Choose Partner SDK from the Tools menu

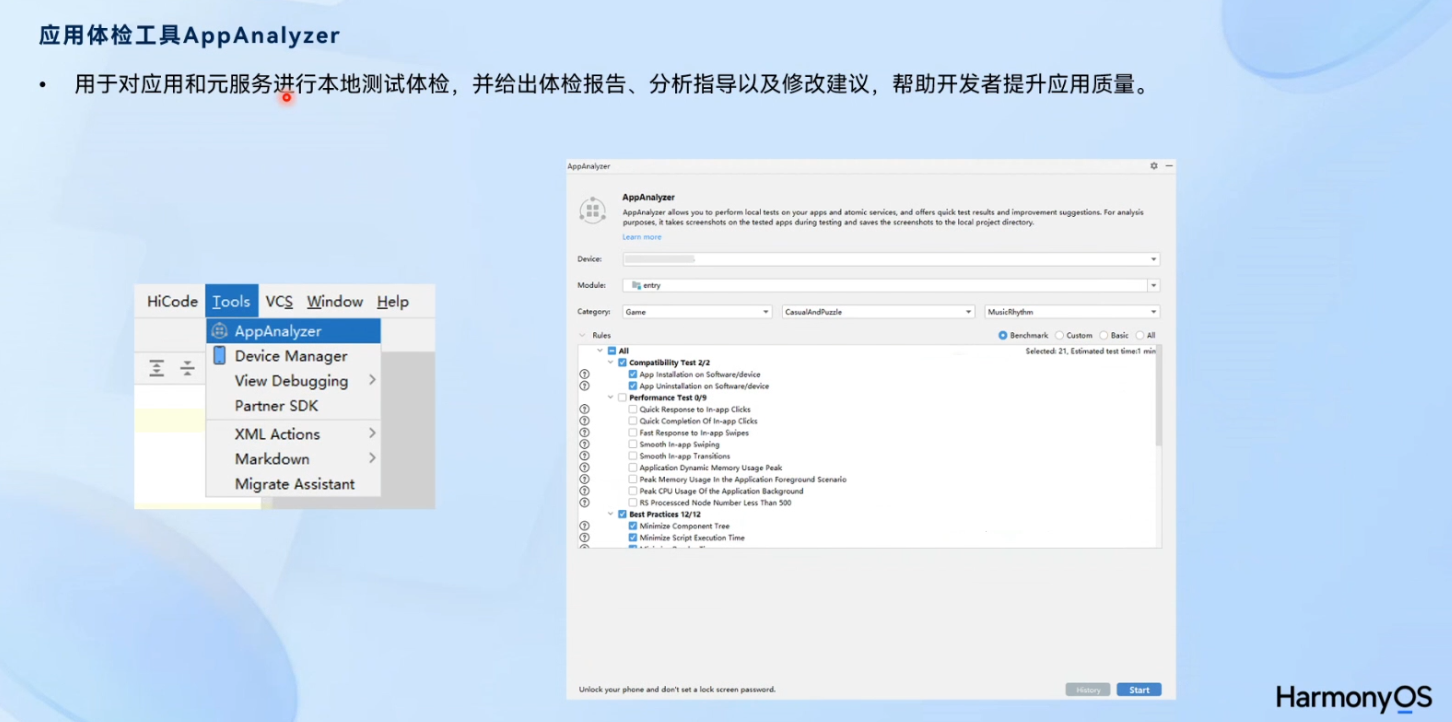293,406
